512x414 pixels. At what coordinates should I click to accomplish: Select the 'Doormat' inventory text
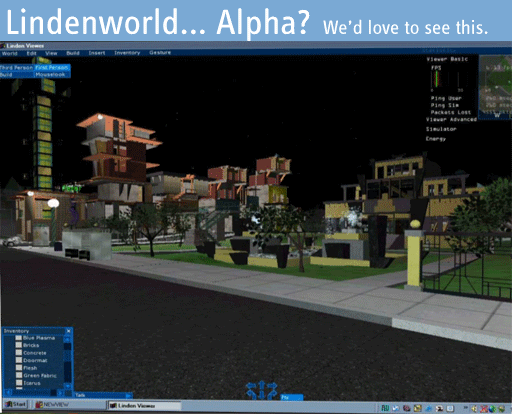(x=35, y=360)
